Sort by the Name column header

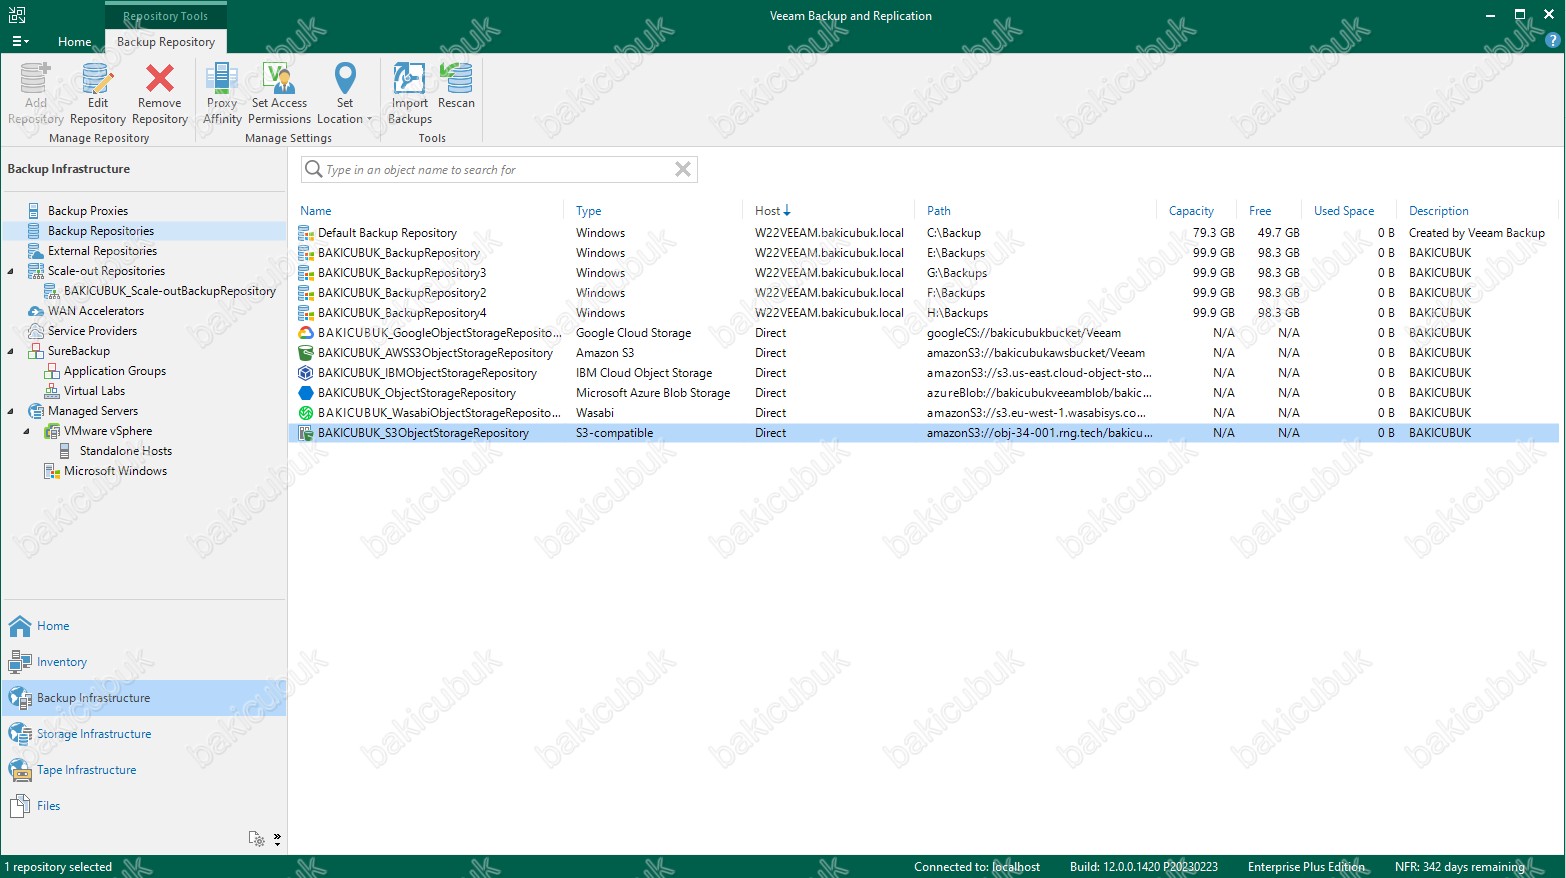316,211
